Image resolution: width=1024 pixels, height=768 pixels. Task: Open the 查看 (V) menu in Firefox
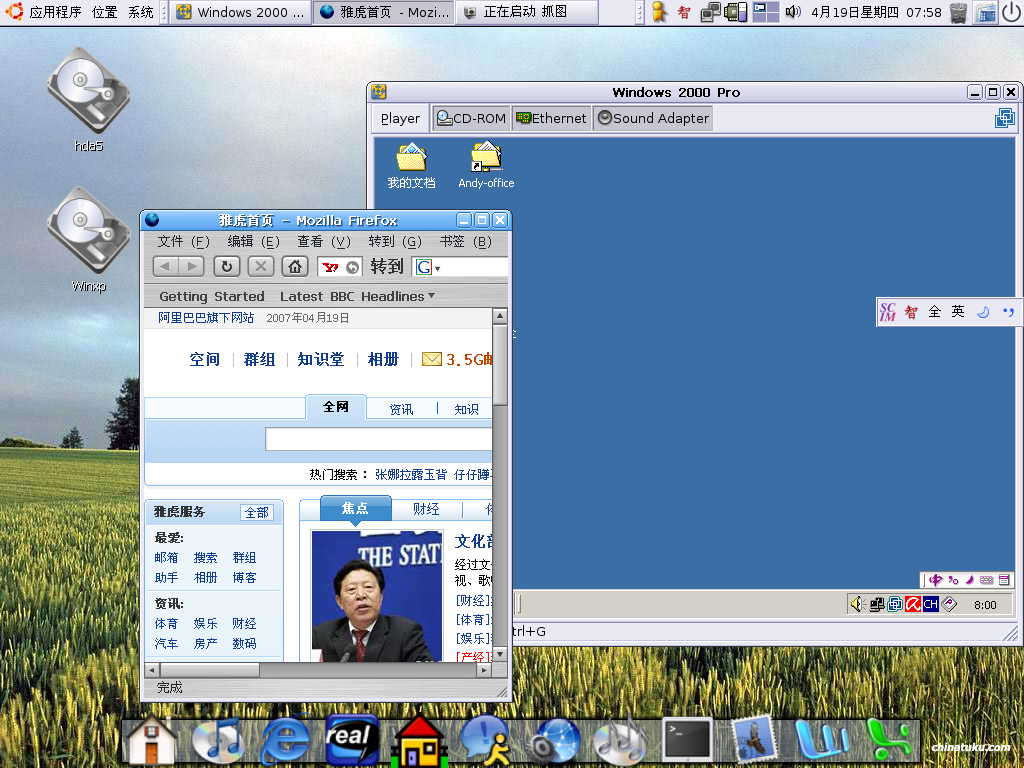point(324,242)
